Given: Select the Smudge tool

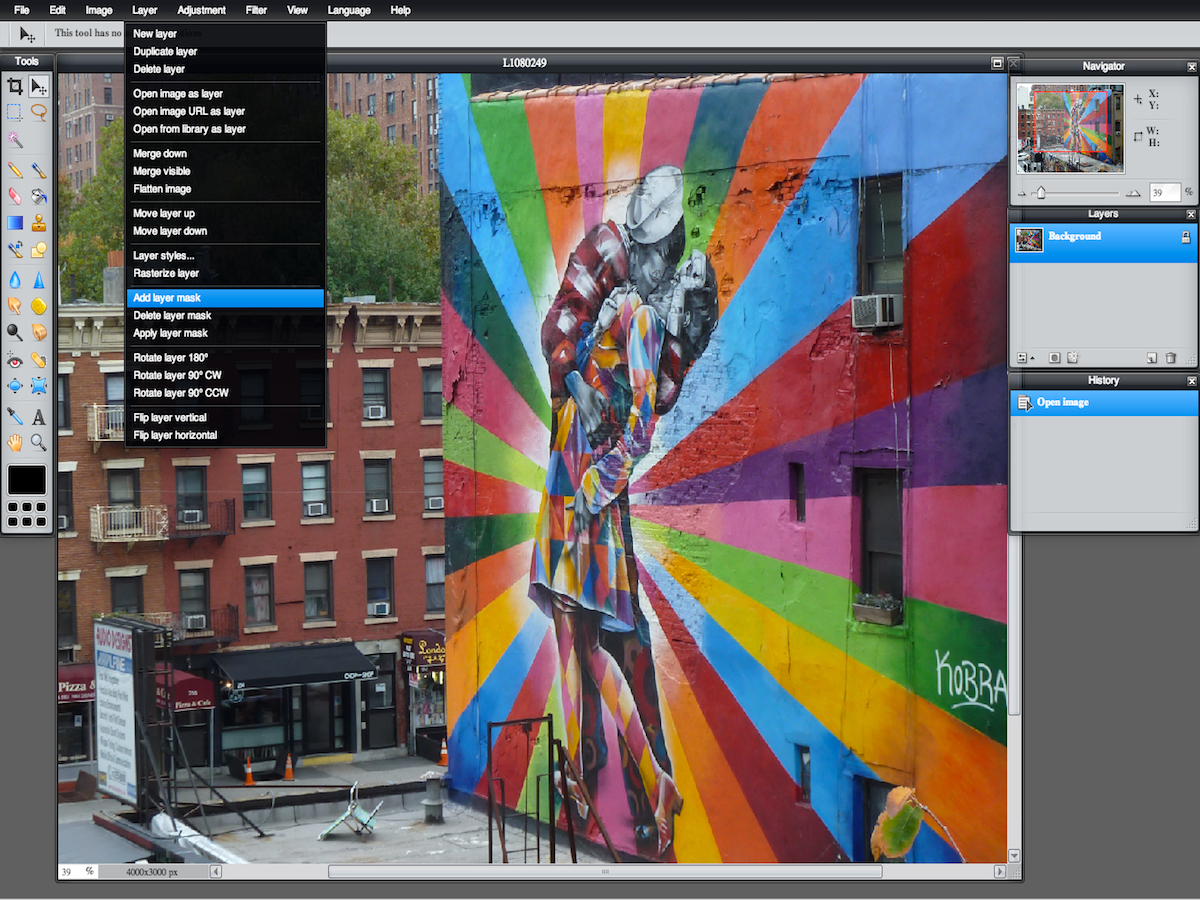Looking at the screenshot, I should [x=15, y=305].
